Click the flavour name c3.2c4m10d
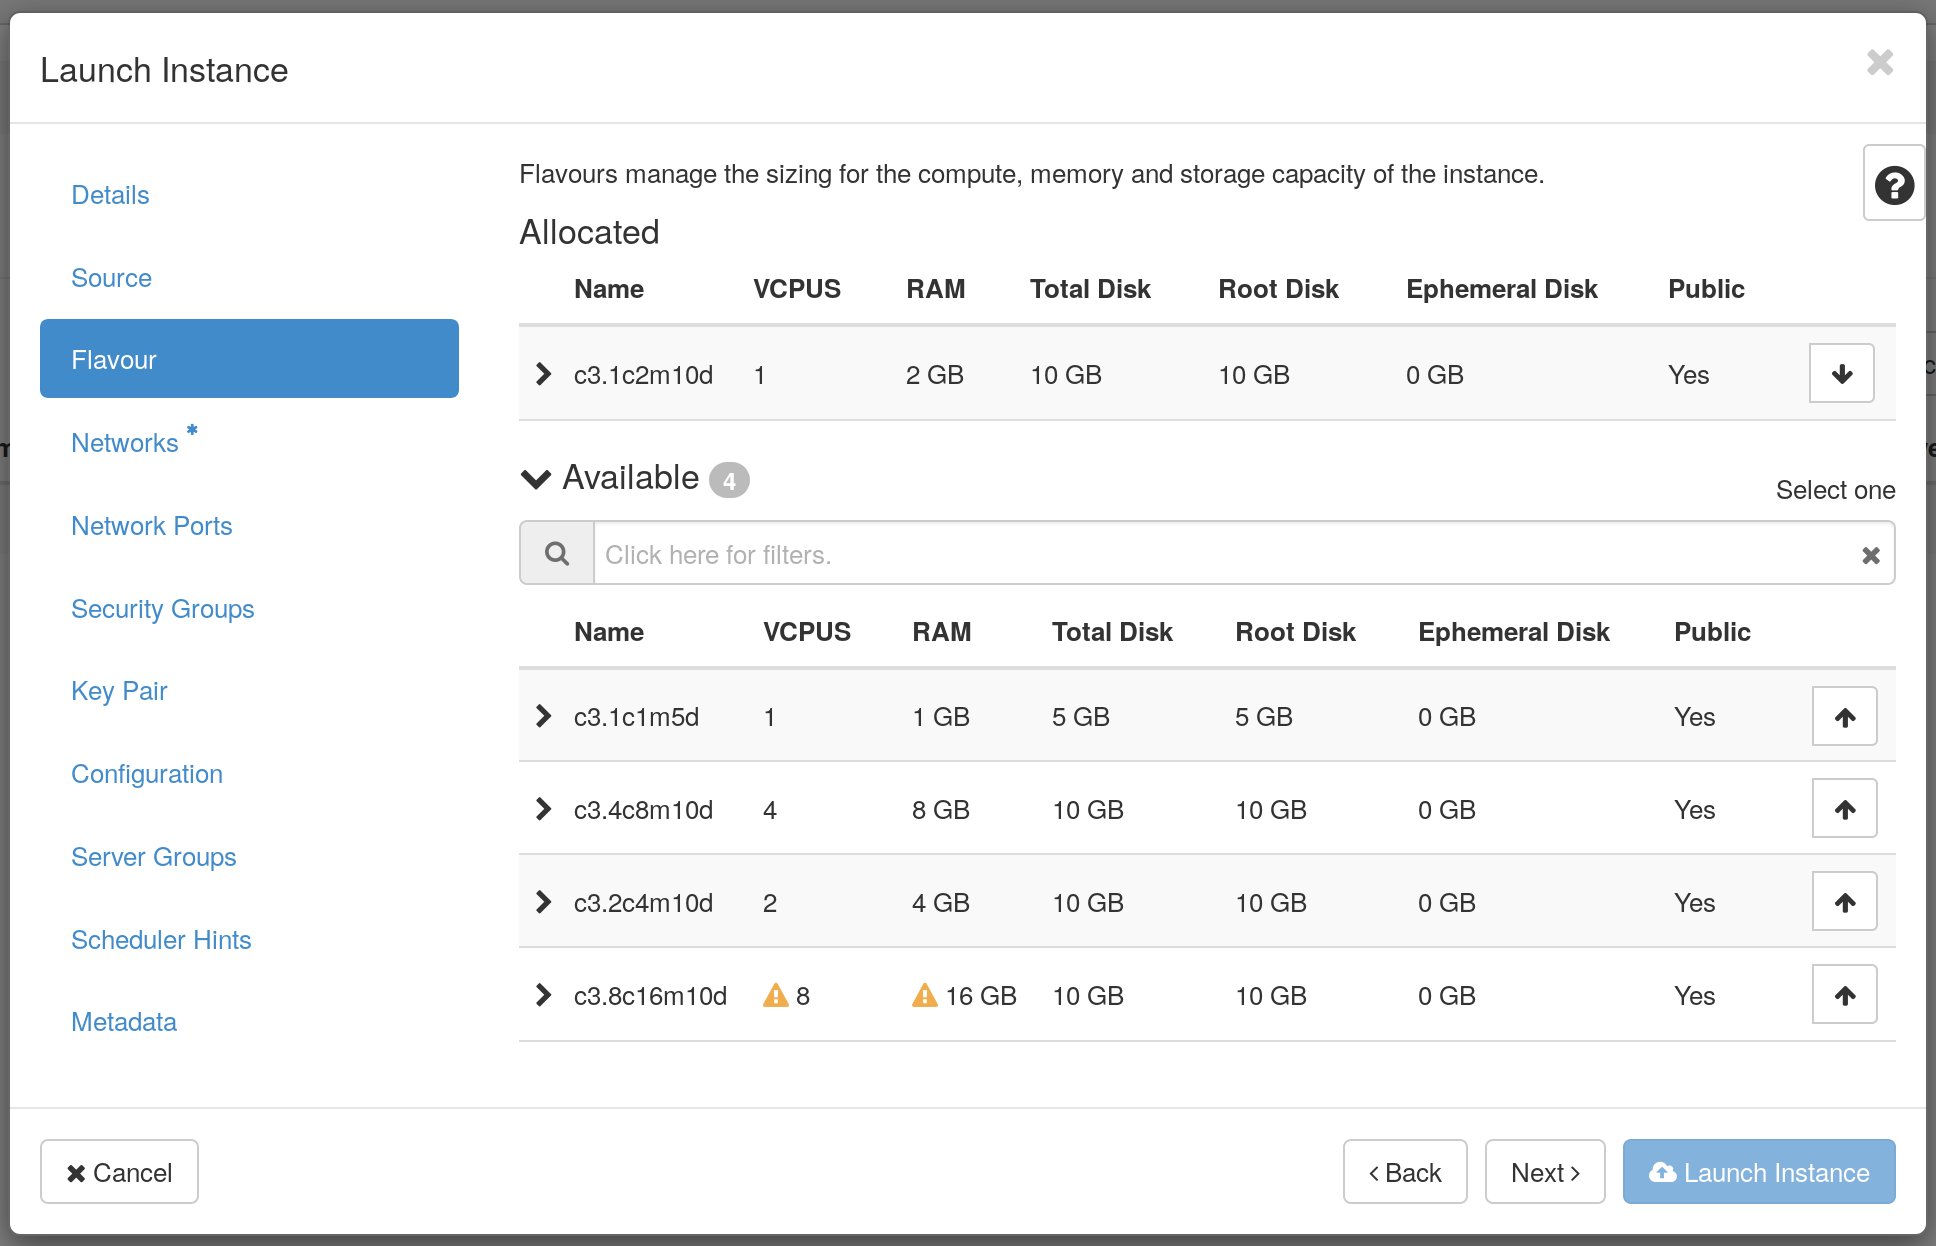Image resolution: width=1936 pixels, height=1246 pixels. tap(643, 903)
